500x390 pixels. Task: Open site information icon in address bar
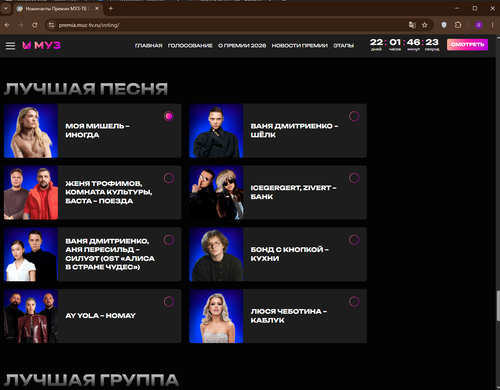[51, 25]
